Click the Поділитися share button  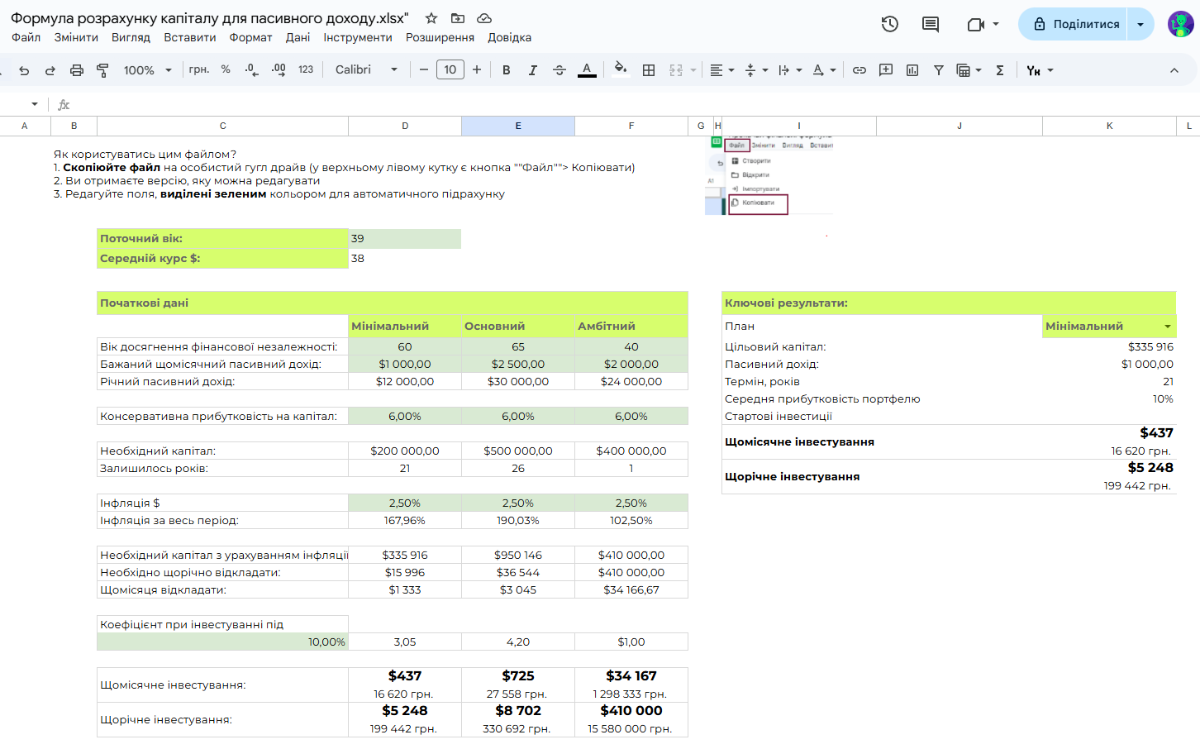click(x=1076, y=24)
